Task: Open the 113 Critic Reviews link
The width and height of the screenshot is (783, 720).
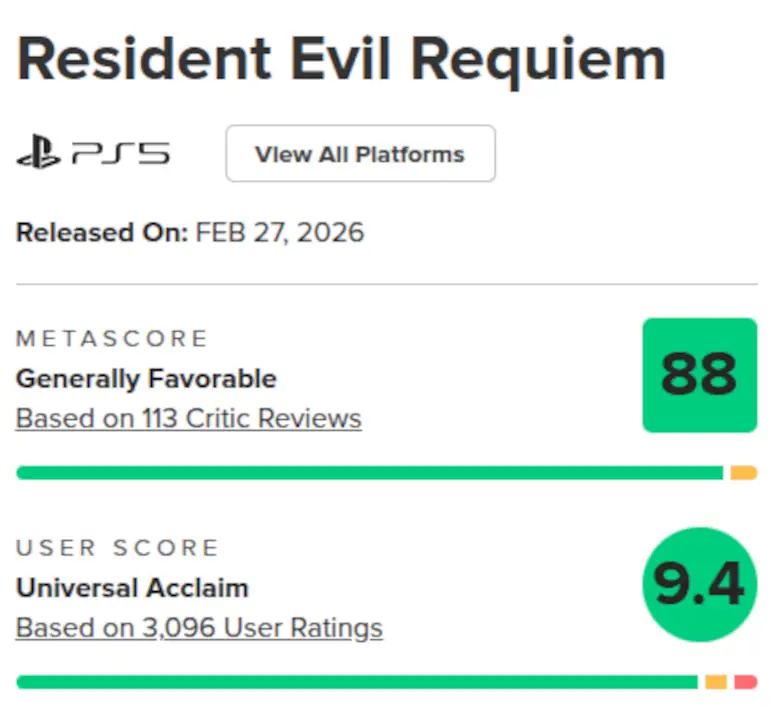Action: [x=189, y=418]
